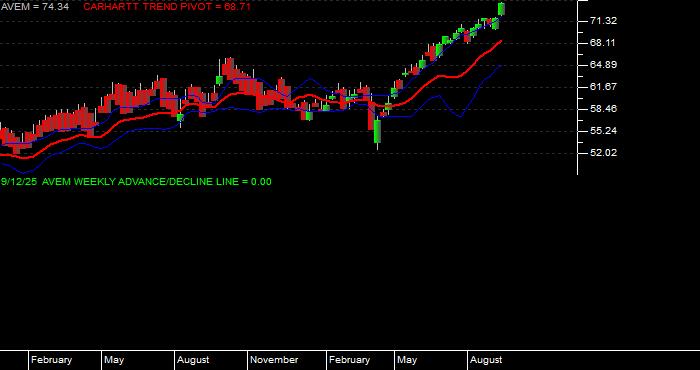Click the first August label on time axis
Screen dimensions: 700x370
[193, 360]
